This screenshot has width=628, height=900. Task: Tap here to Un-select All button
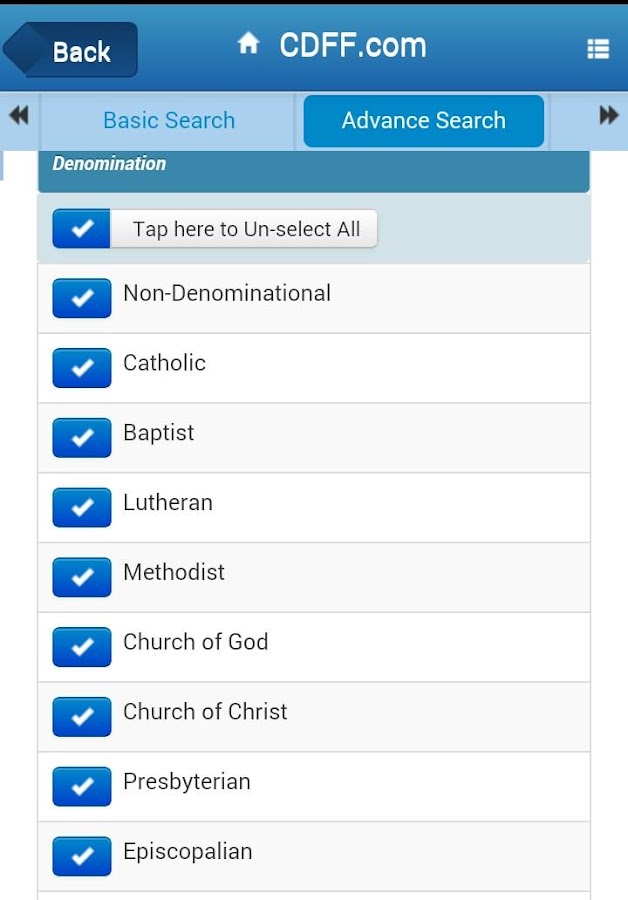[245, 229]
